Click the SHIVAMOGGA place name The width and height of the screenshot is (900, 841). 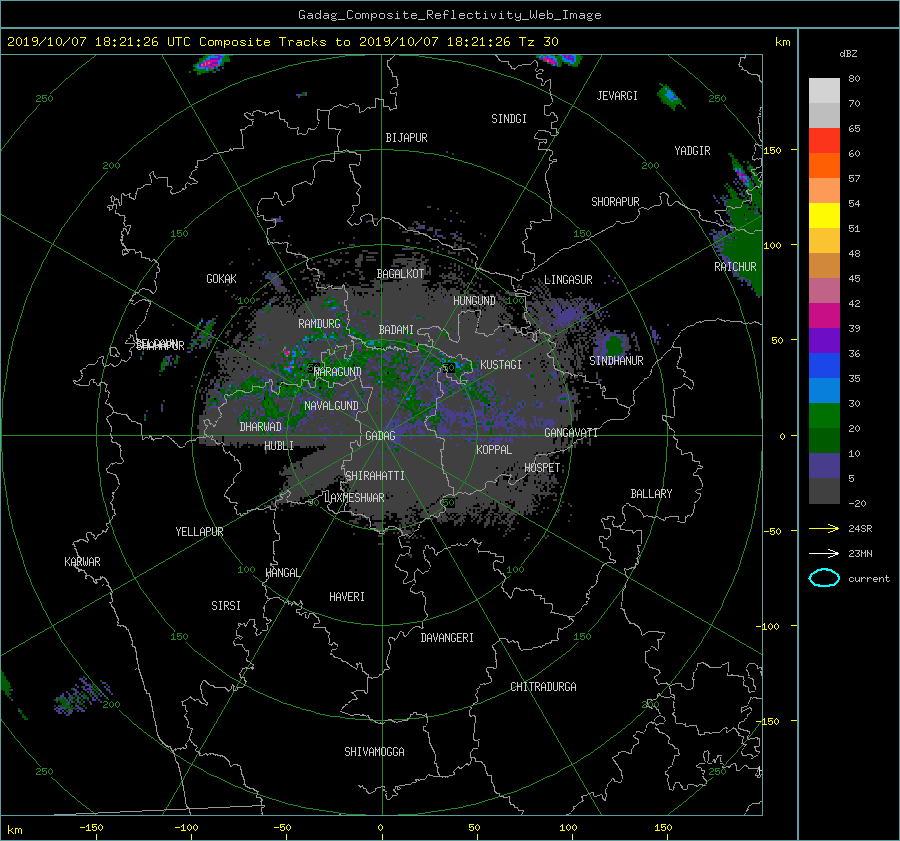pyautogui.click(x=374, y=752)
